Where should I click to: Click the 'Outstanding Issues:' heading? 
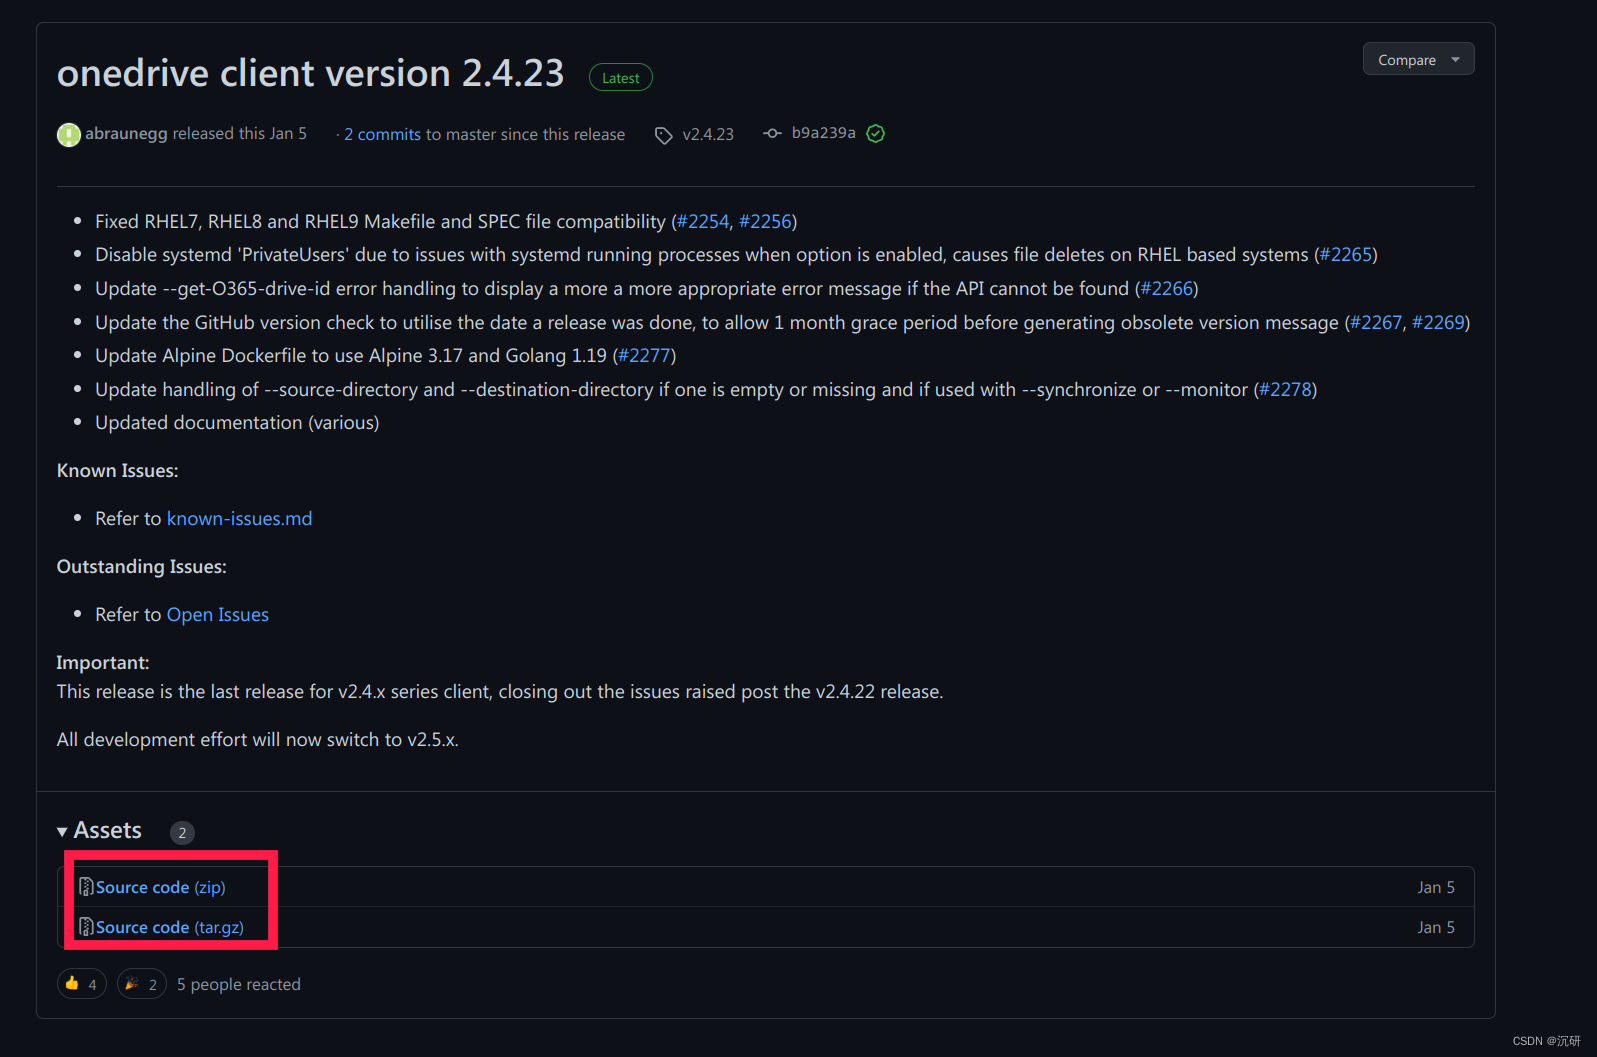pos(142,567)
